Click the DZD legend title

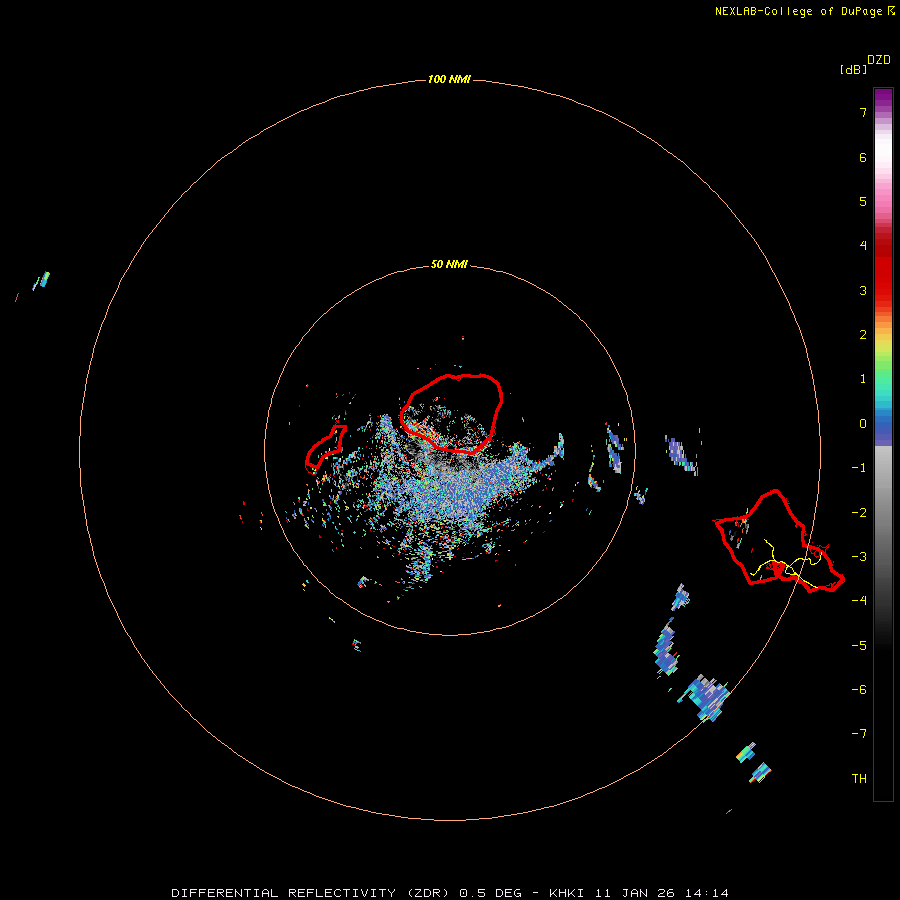(878, 60)
